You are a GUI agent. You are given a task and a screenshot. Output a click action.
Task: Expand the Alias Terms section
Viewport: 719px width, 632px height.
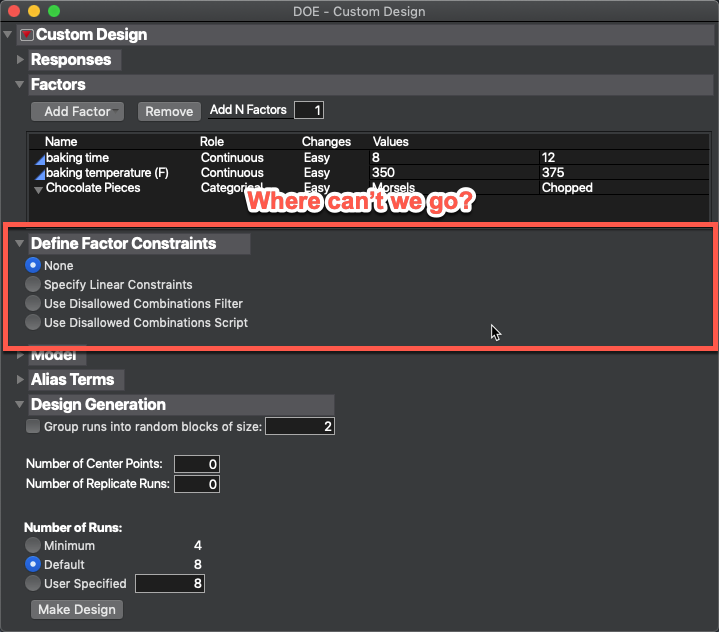pos(20,379)
